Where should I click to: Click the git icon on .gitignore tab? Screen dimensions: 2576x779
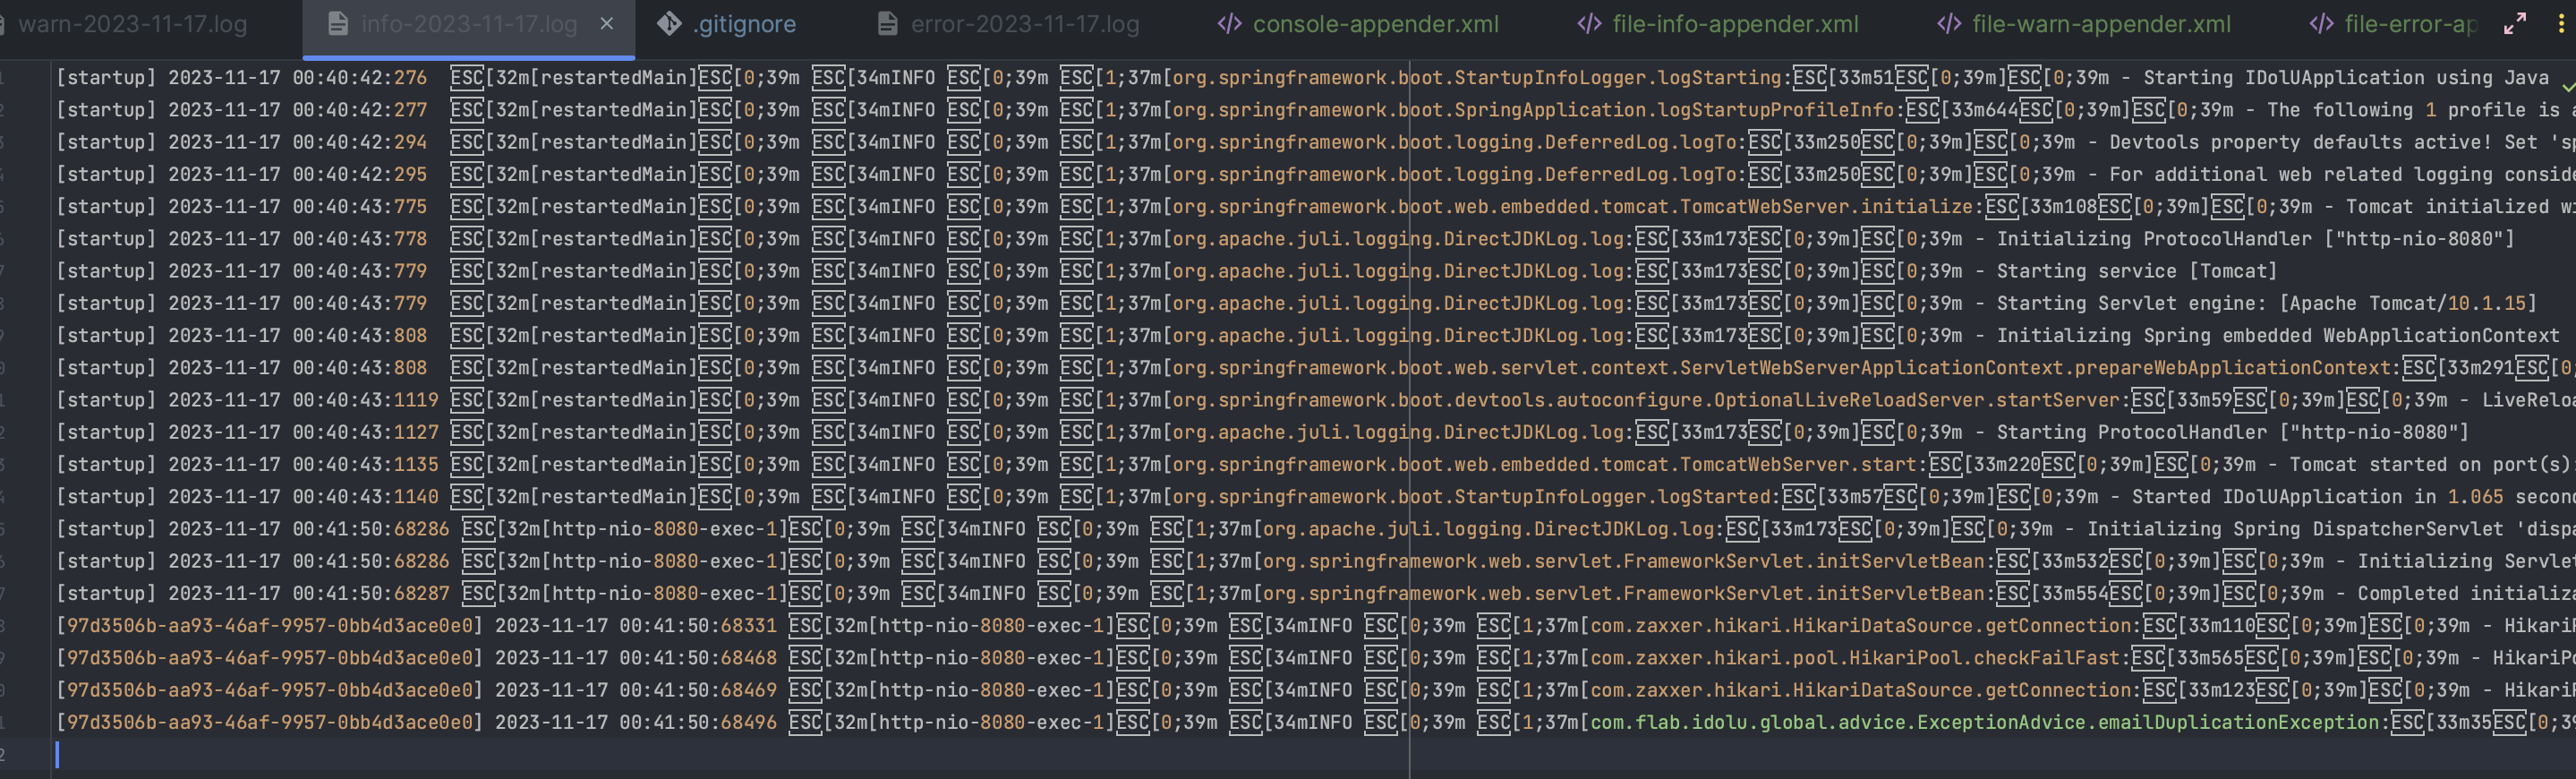669,24
